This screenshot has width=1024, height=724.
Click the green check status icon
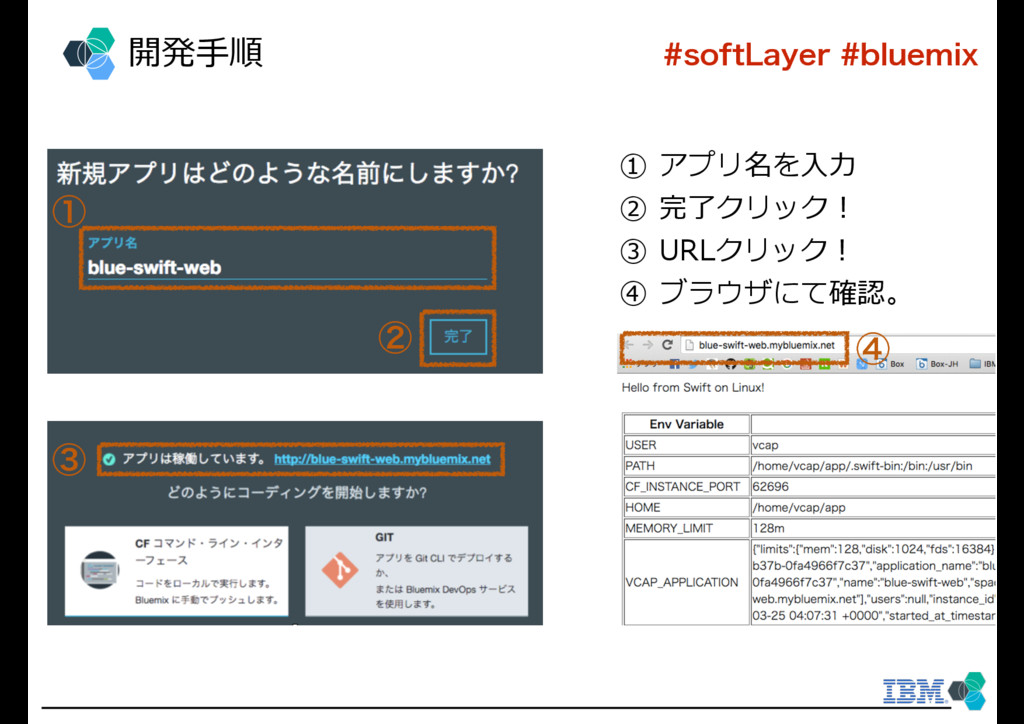click(109, 460)
